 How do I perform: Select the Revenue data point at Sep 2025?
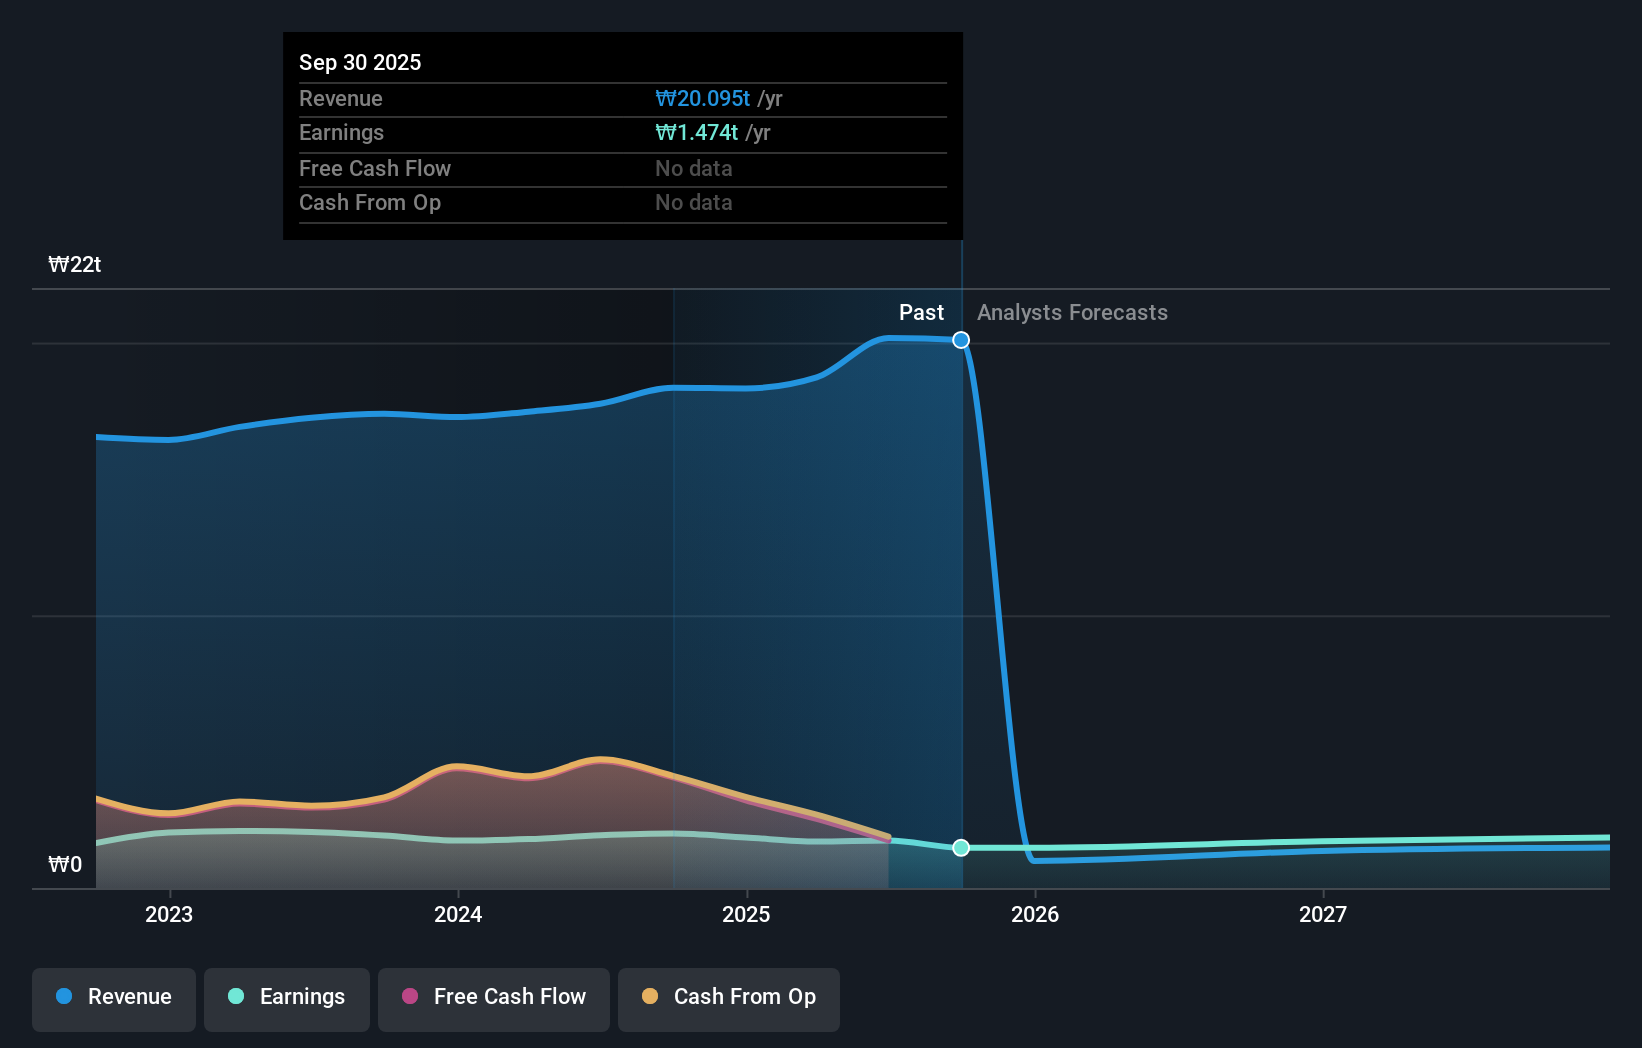point(961,340)
